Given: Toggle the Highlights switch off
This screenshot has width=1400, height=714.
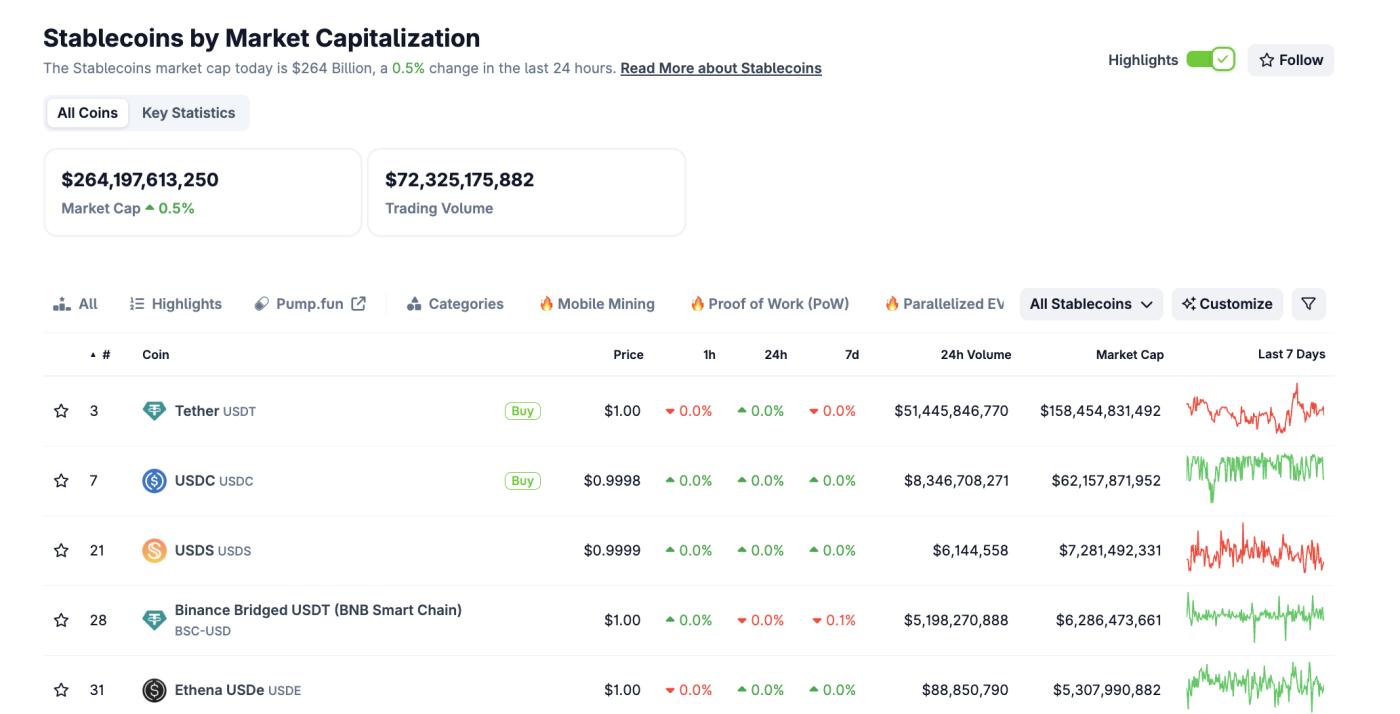Looking at the screenshot, I should click(1209, 59).
